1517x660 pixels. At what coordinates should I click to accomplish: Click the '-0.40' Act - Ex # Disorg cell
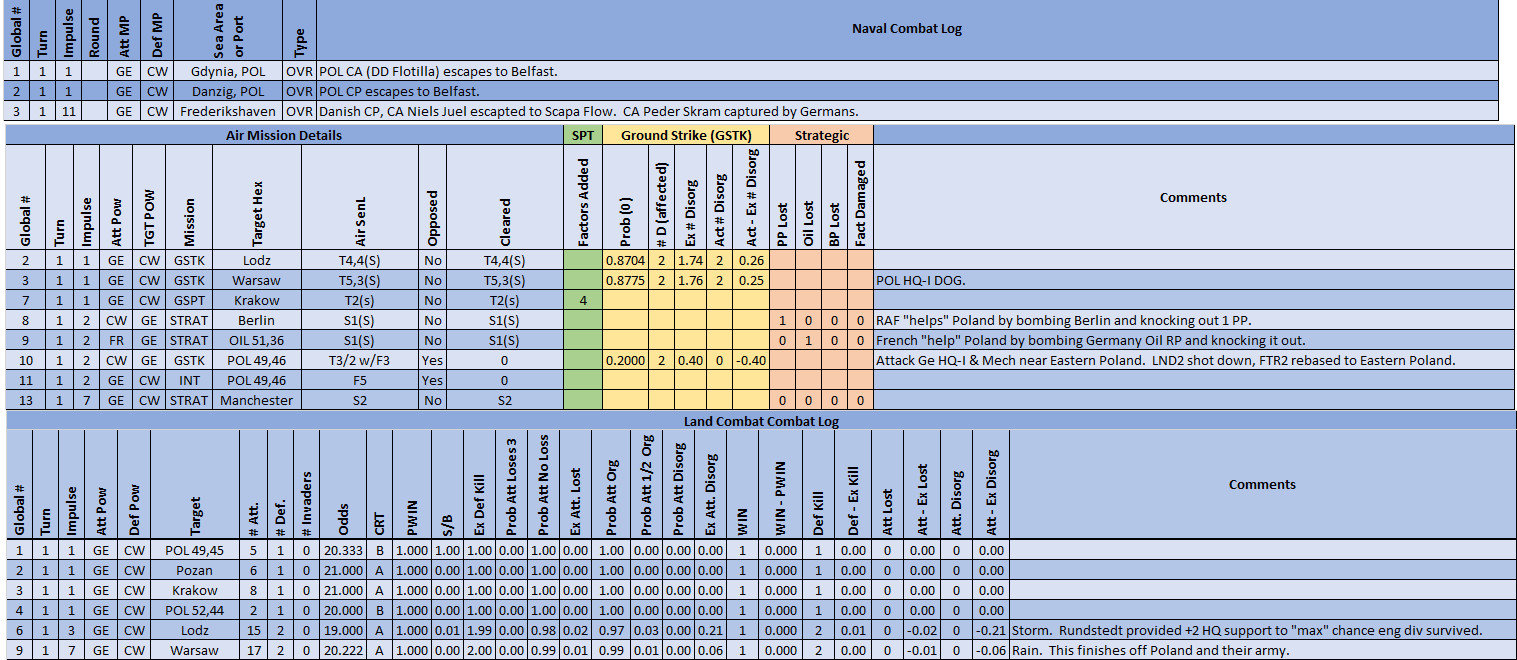(750, 360)
